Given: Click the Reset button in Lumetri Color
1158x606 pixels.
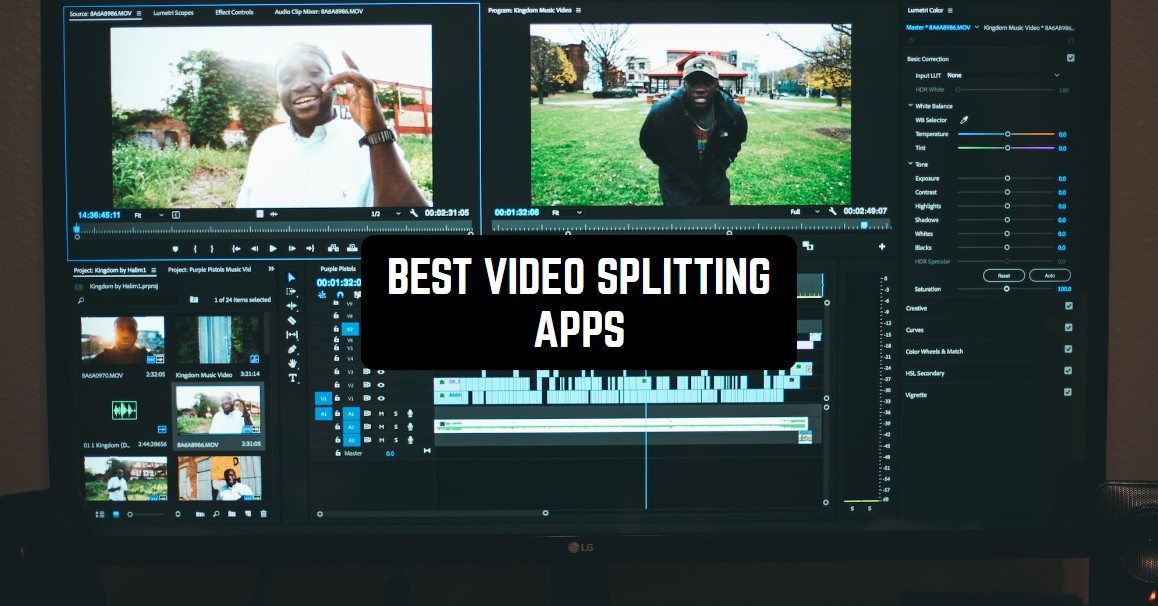Looking at the screenshot, I should tap(1003, 275).
